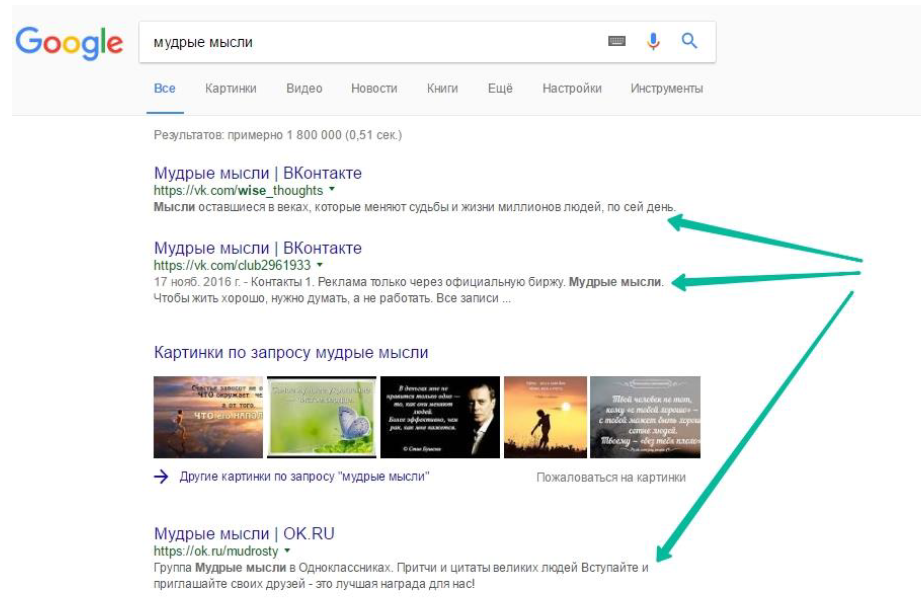Click 'Другие картинки по запросу "мудрые мысли"' link
The height and width of the screenshot is (610, 921).
click(x=304, y=477)
